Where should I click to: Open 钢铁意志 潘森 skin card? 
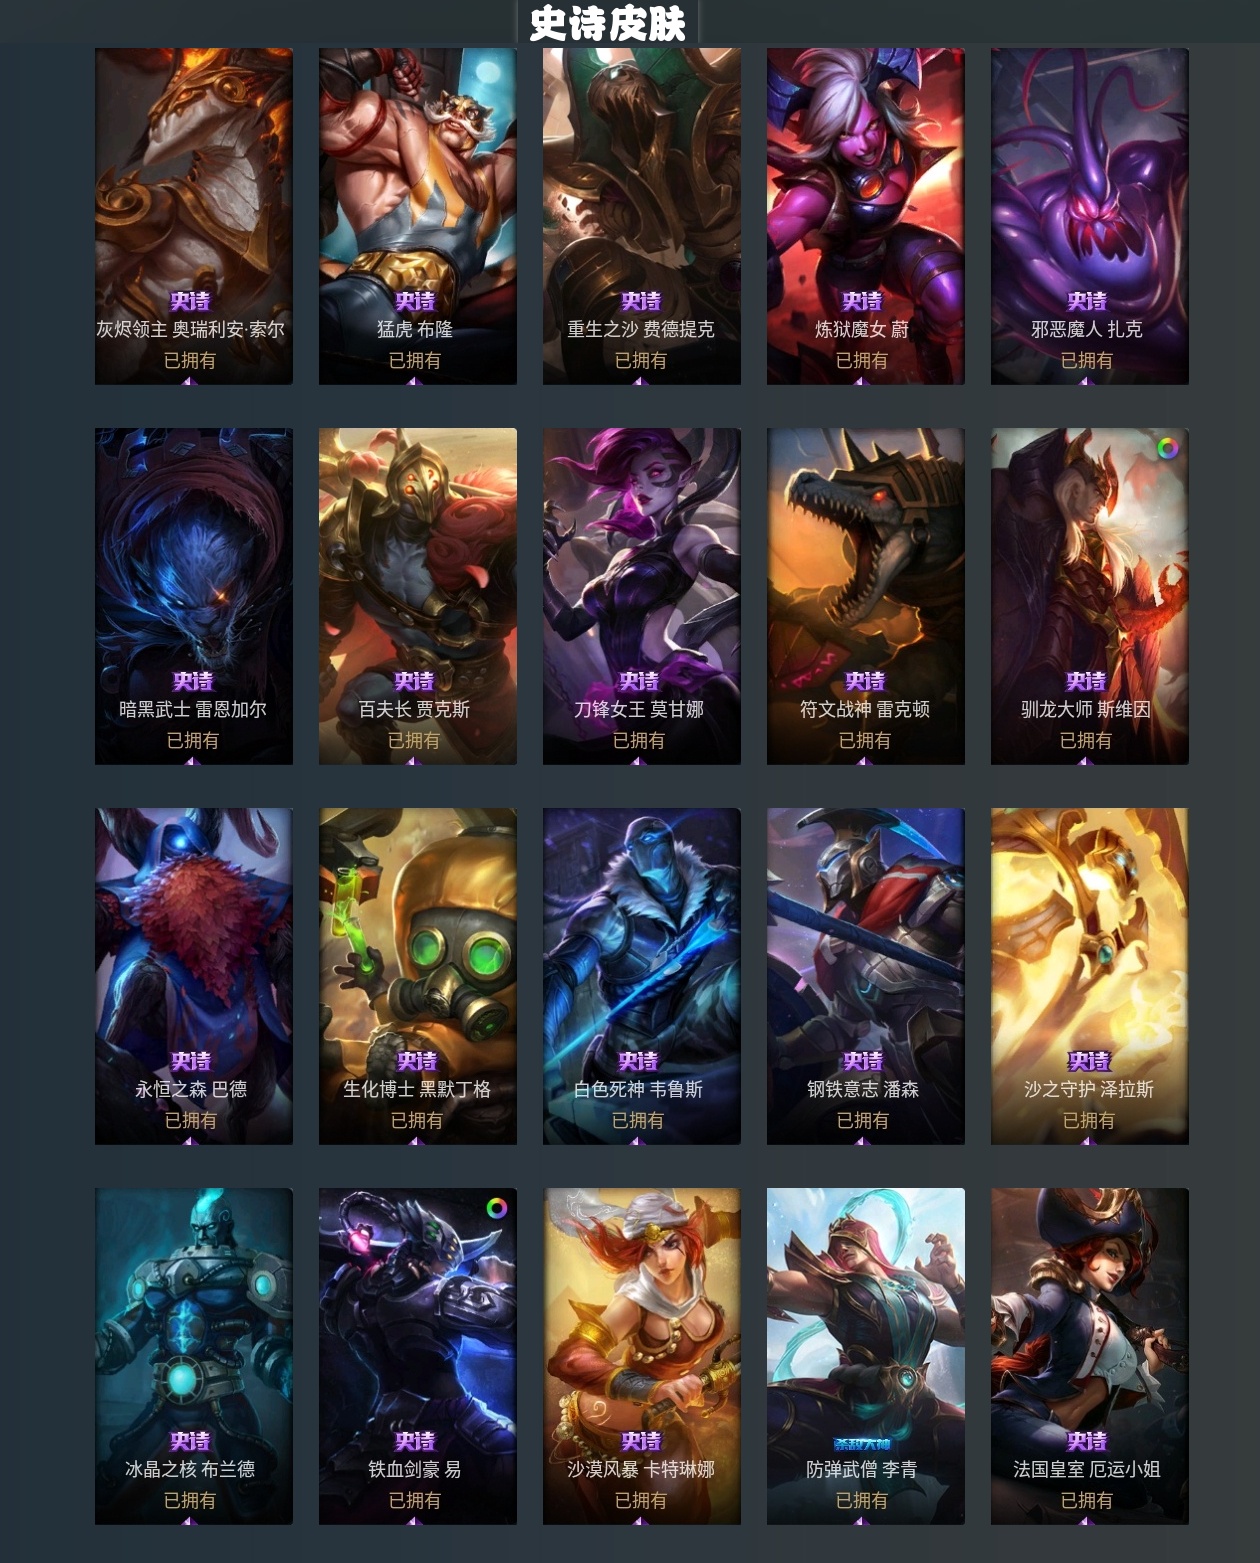coord(866,976)
